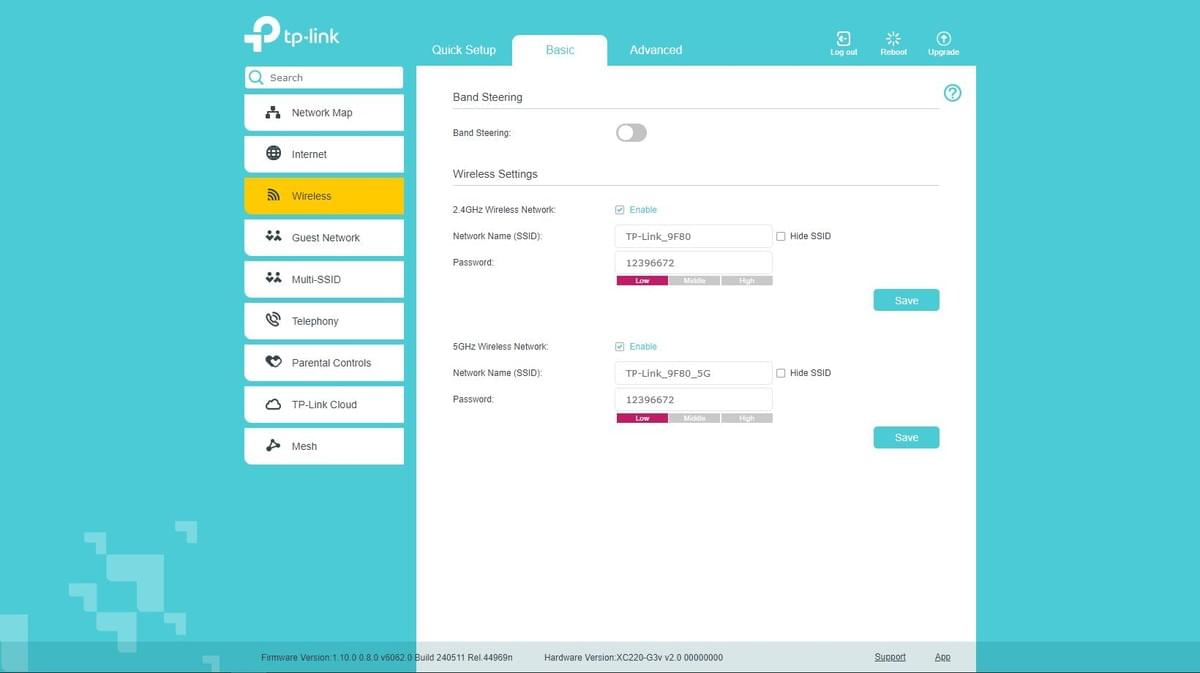This screenshot has width=1200, height=673.
Task: Click the Parental Controls heart icon
Action: 273,362
